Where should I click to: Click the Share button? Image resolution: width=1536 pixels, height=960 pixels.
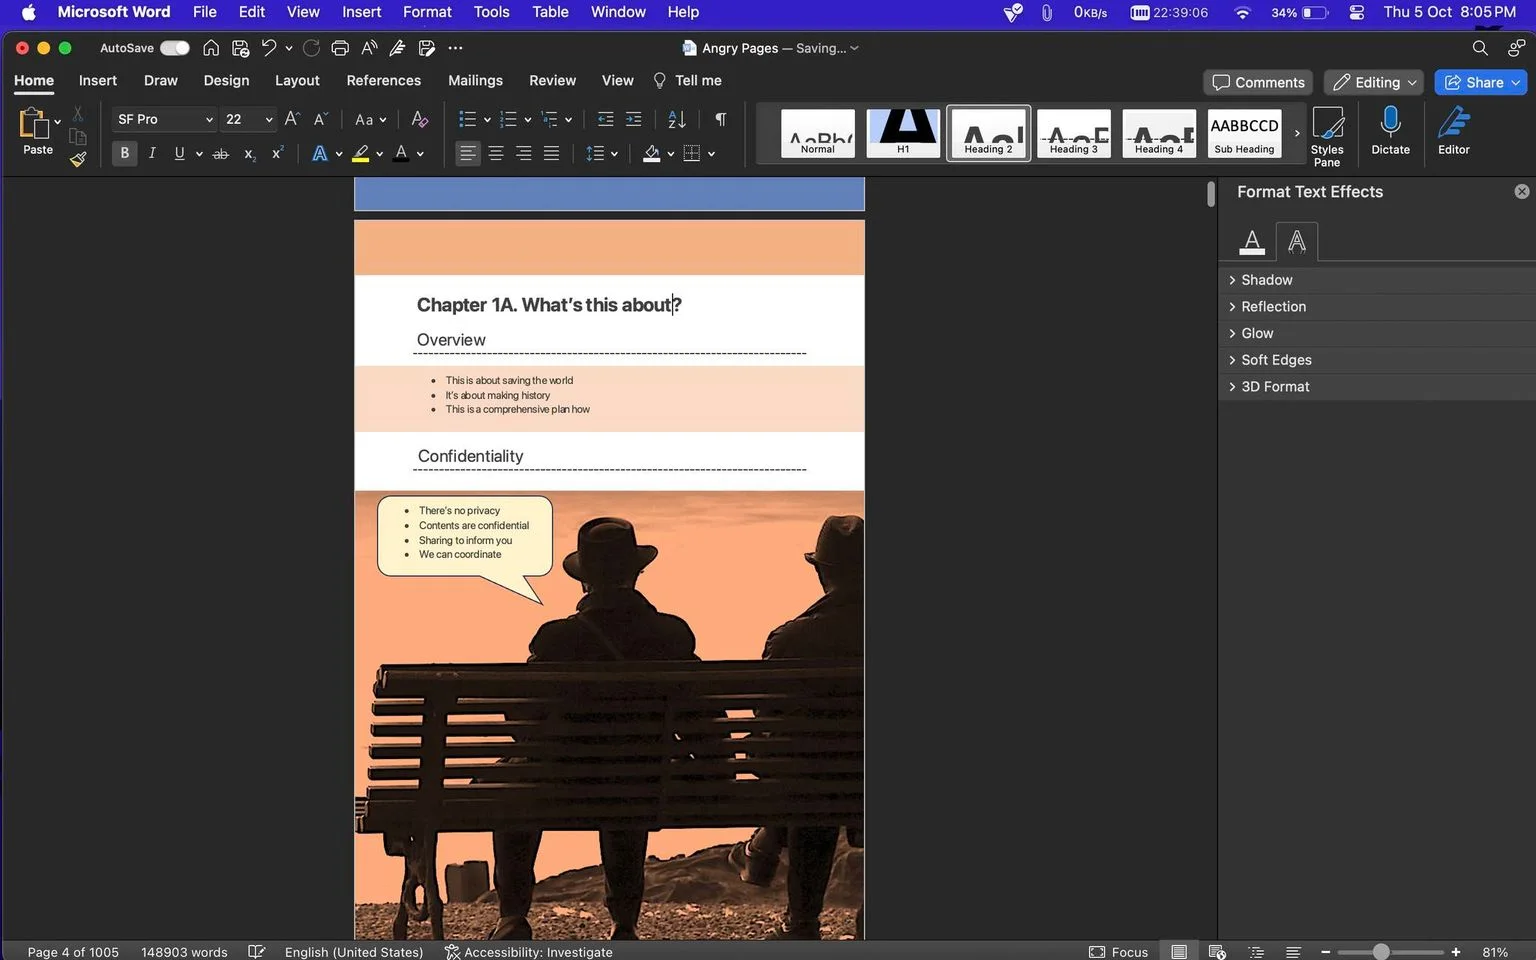tap(1481, 82)
